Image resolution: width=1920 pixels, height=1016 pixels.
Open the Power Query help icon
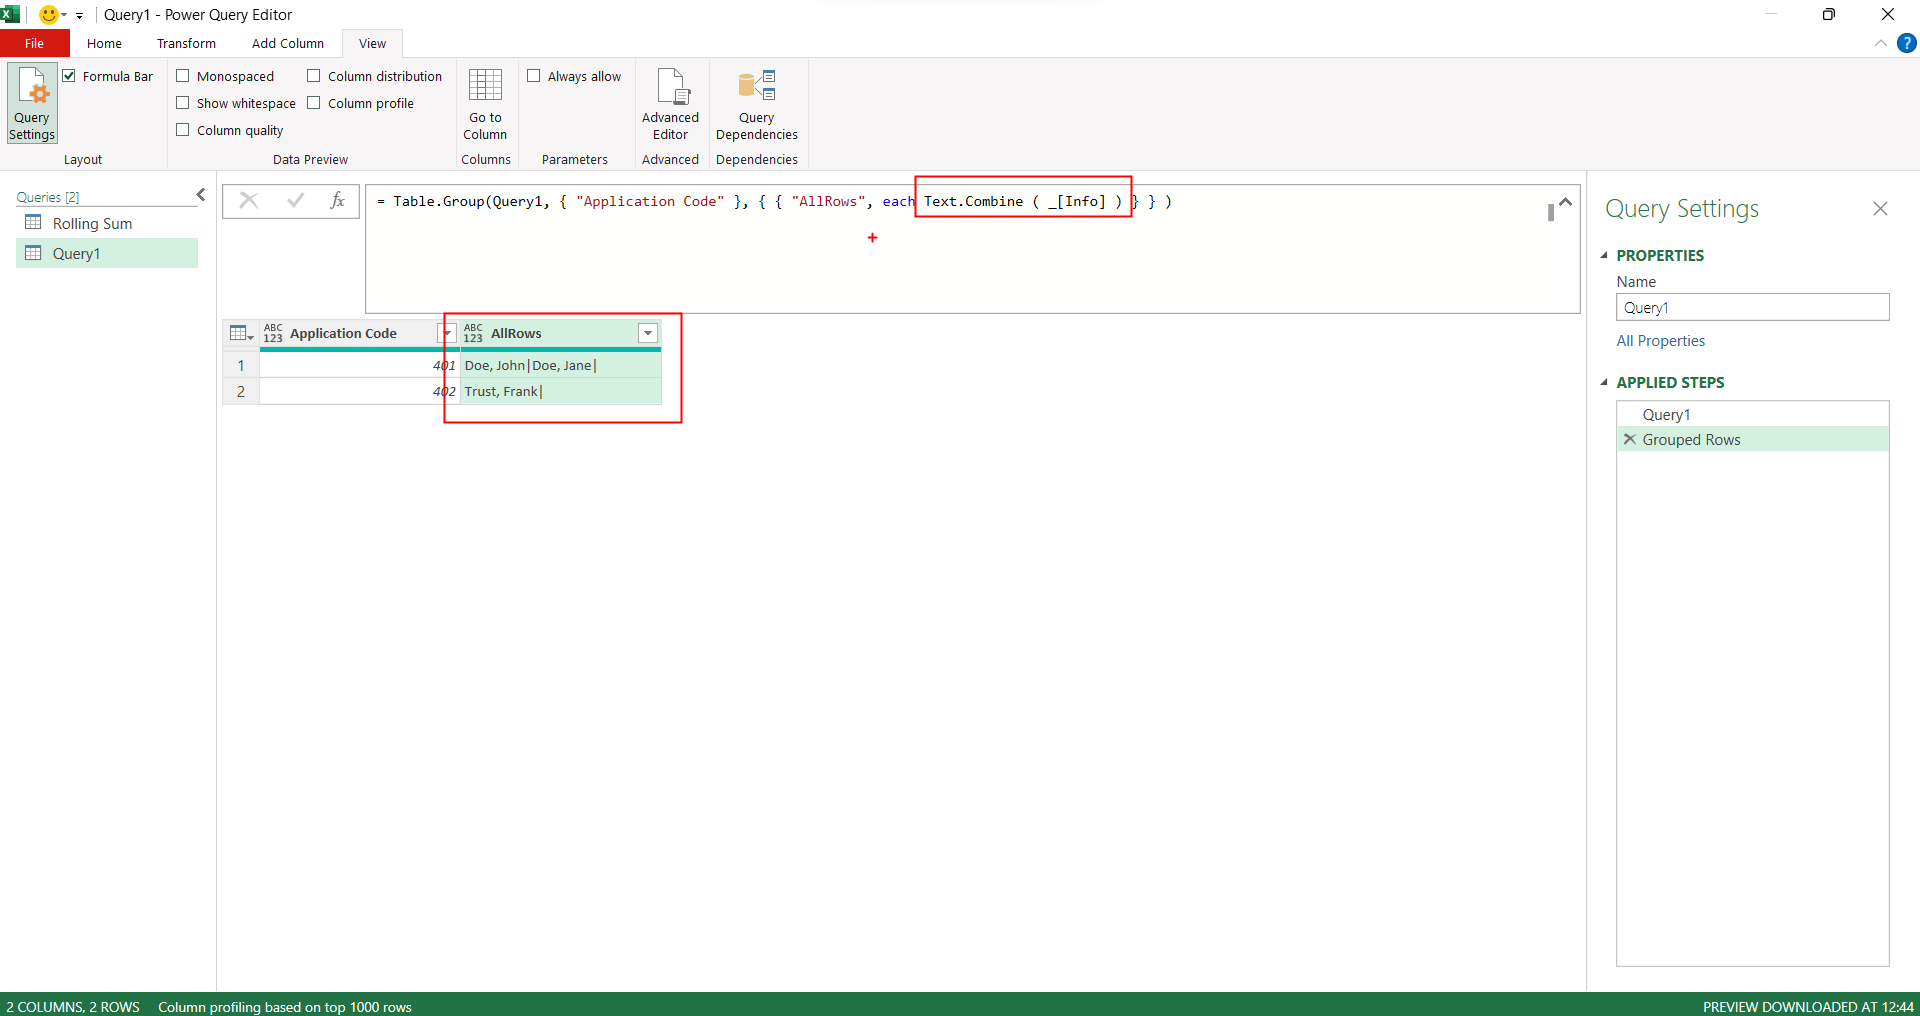point(1907,43)
